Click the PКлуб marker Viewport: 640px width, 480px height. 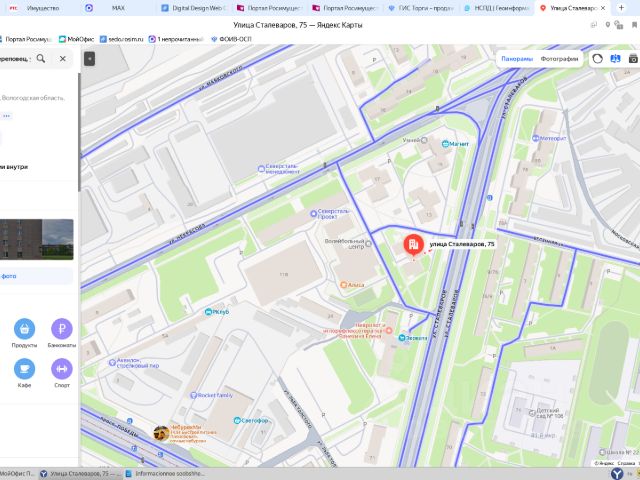tap(209, 312)
